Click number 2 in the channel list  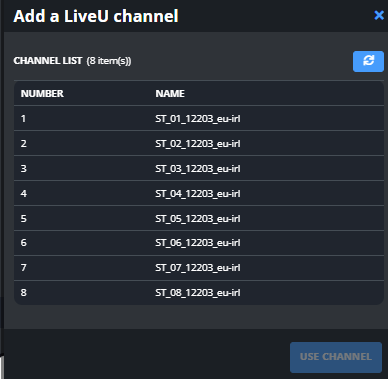(23, 143)
